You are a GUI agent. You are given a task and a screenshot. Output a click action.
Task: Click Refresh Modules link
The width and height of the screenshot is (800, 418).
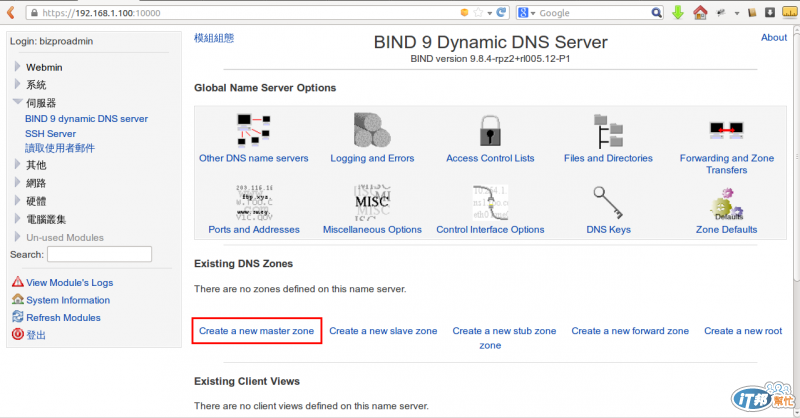tap(63, 317)
